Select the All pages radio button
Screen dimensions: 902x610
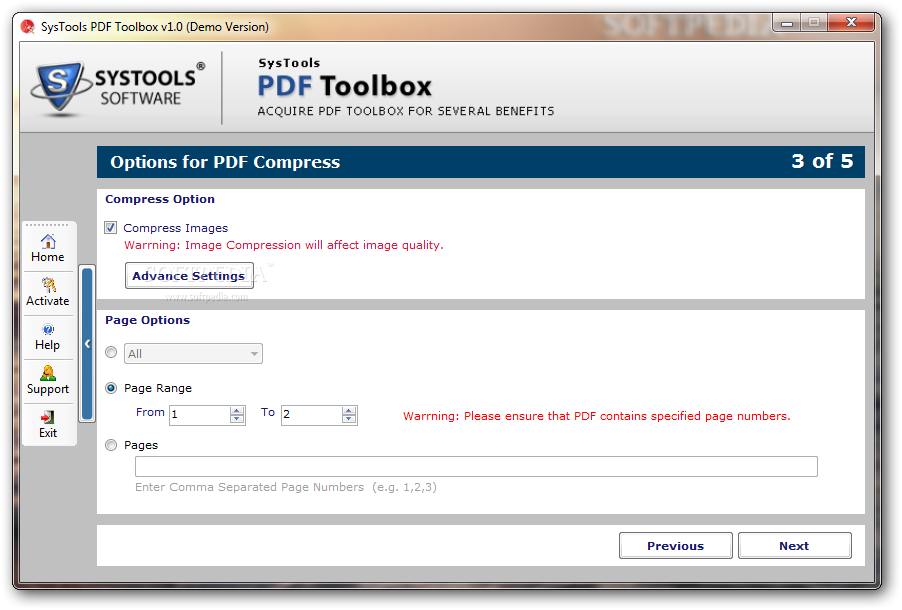[x=111, y=352]
